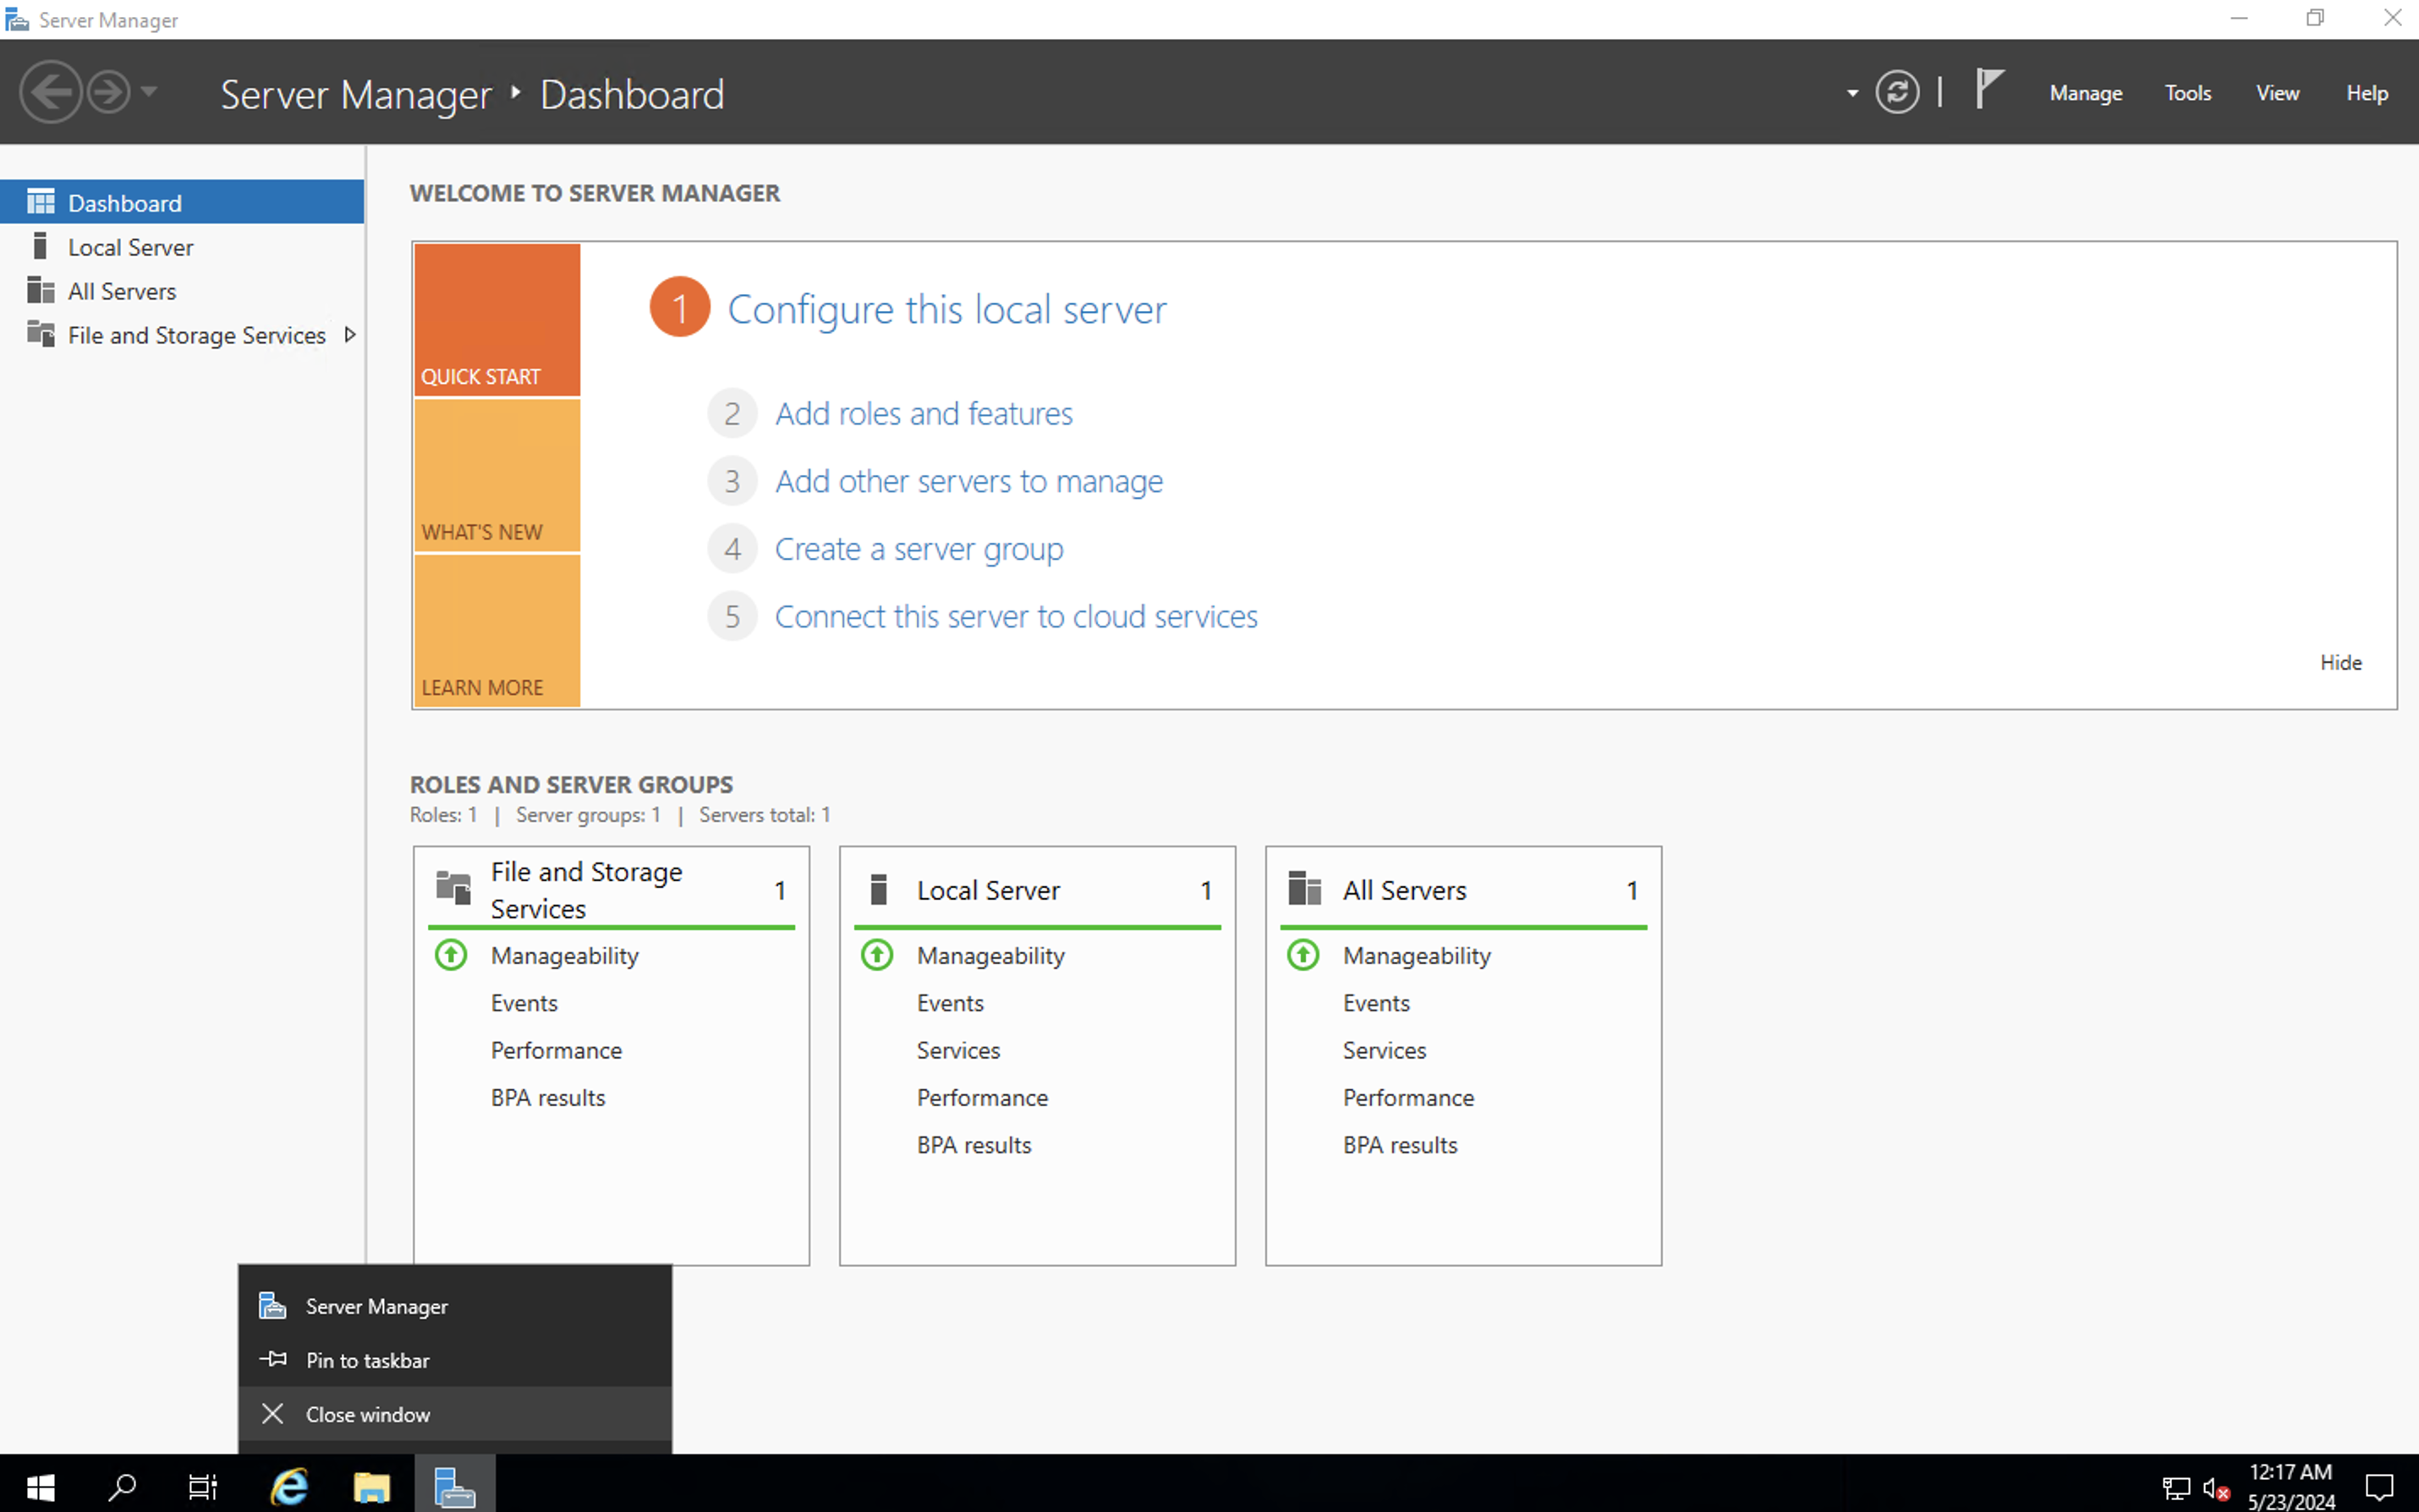Select All Servers in the sidebar
2419x1512 pixels.
tap(122, 290)
